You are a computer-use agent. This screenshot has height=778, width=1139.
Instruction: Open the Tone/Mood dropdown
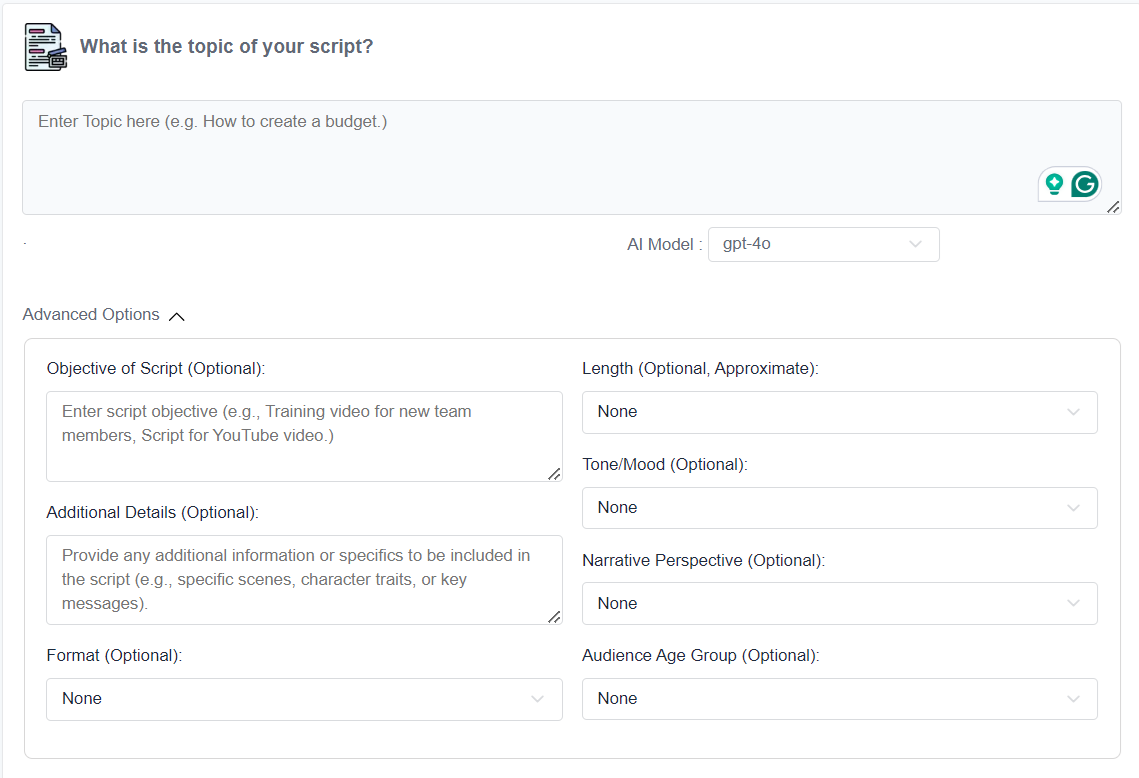tap(840, 507)
